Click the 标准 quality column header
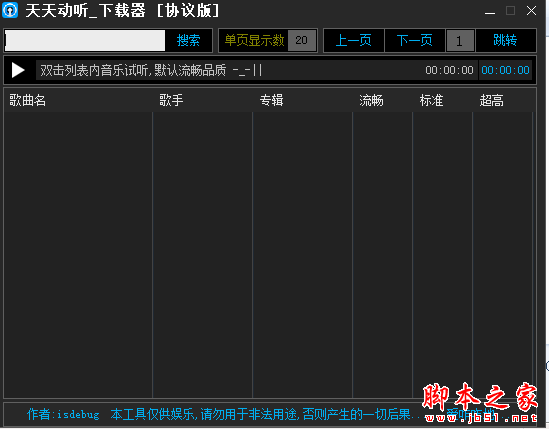Image resolution: width=549 pixels, height=429 pixels. 432,101
